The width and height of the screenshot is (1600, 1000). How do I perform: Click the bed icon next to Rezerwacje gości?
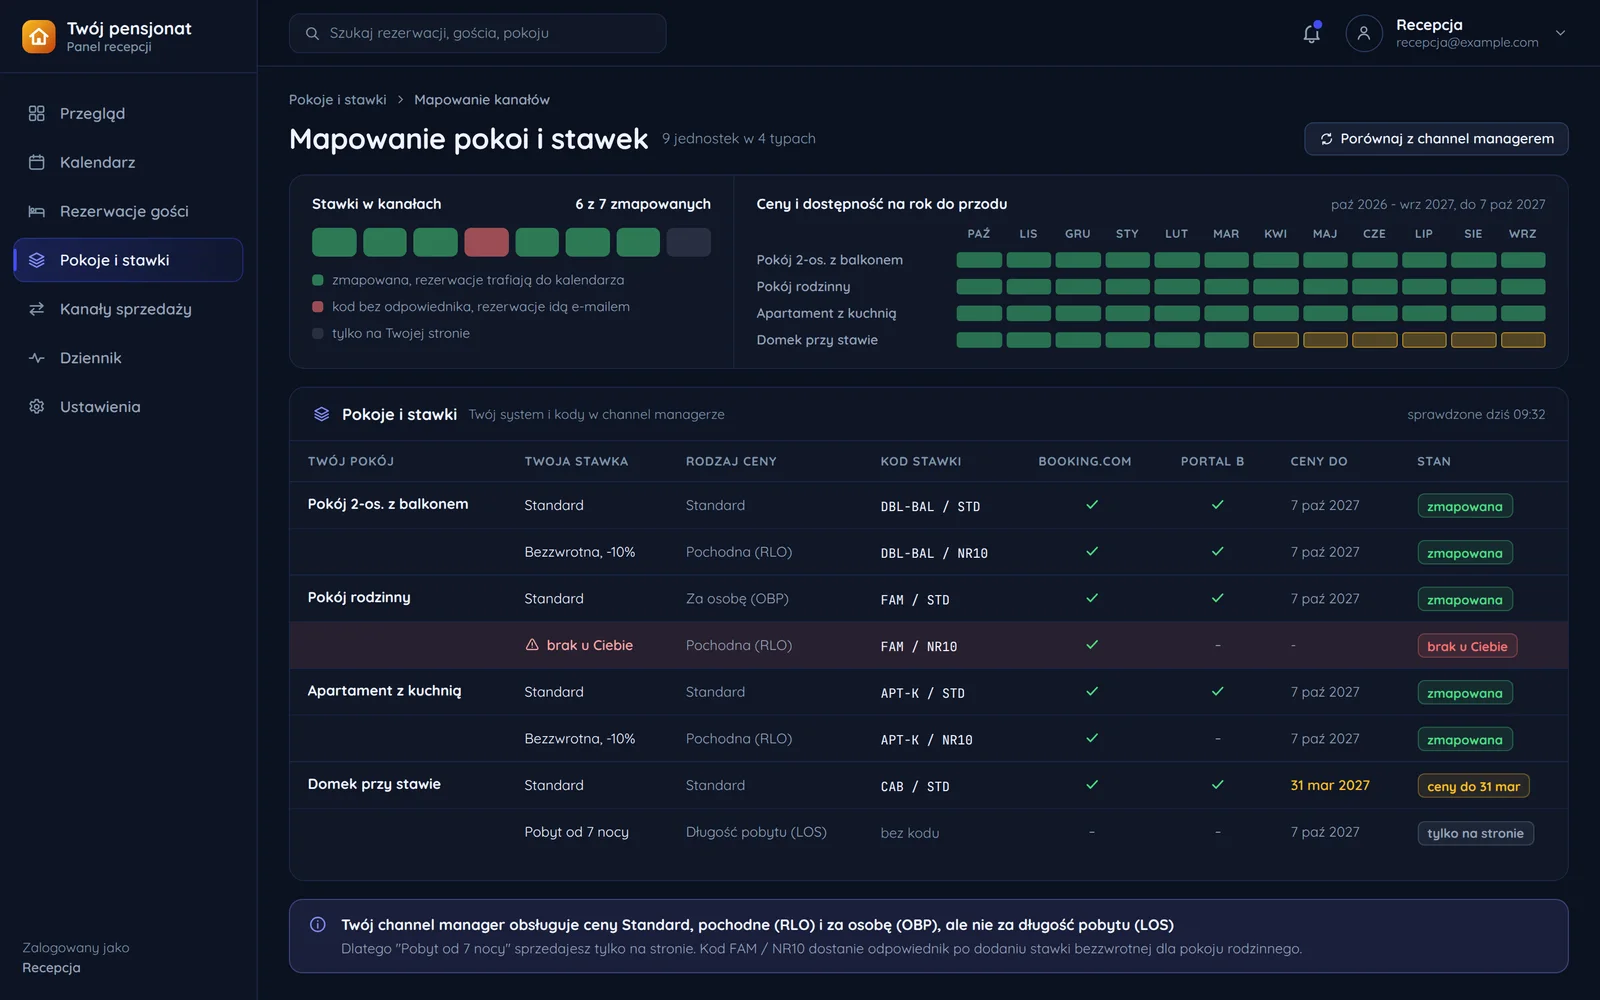click(x=37, y=211)
